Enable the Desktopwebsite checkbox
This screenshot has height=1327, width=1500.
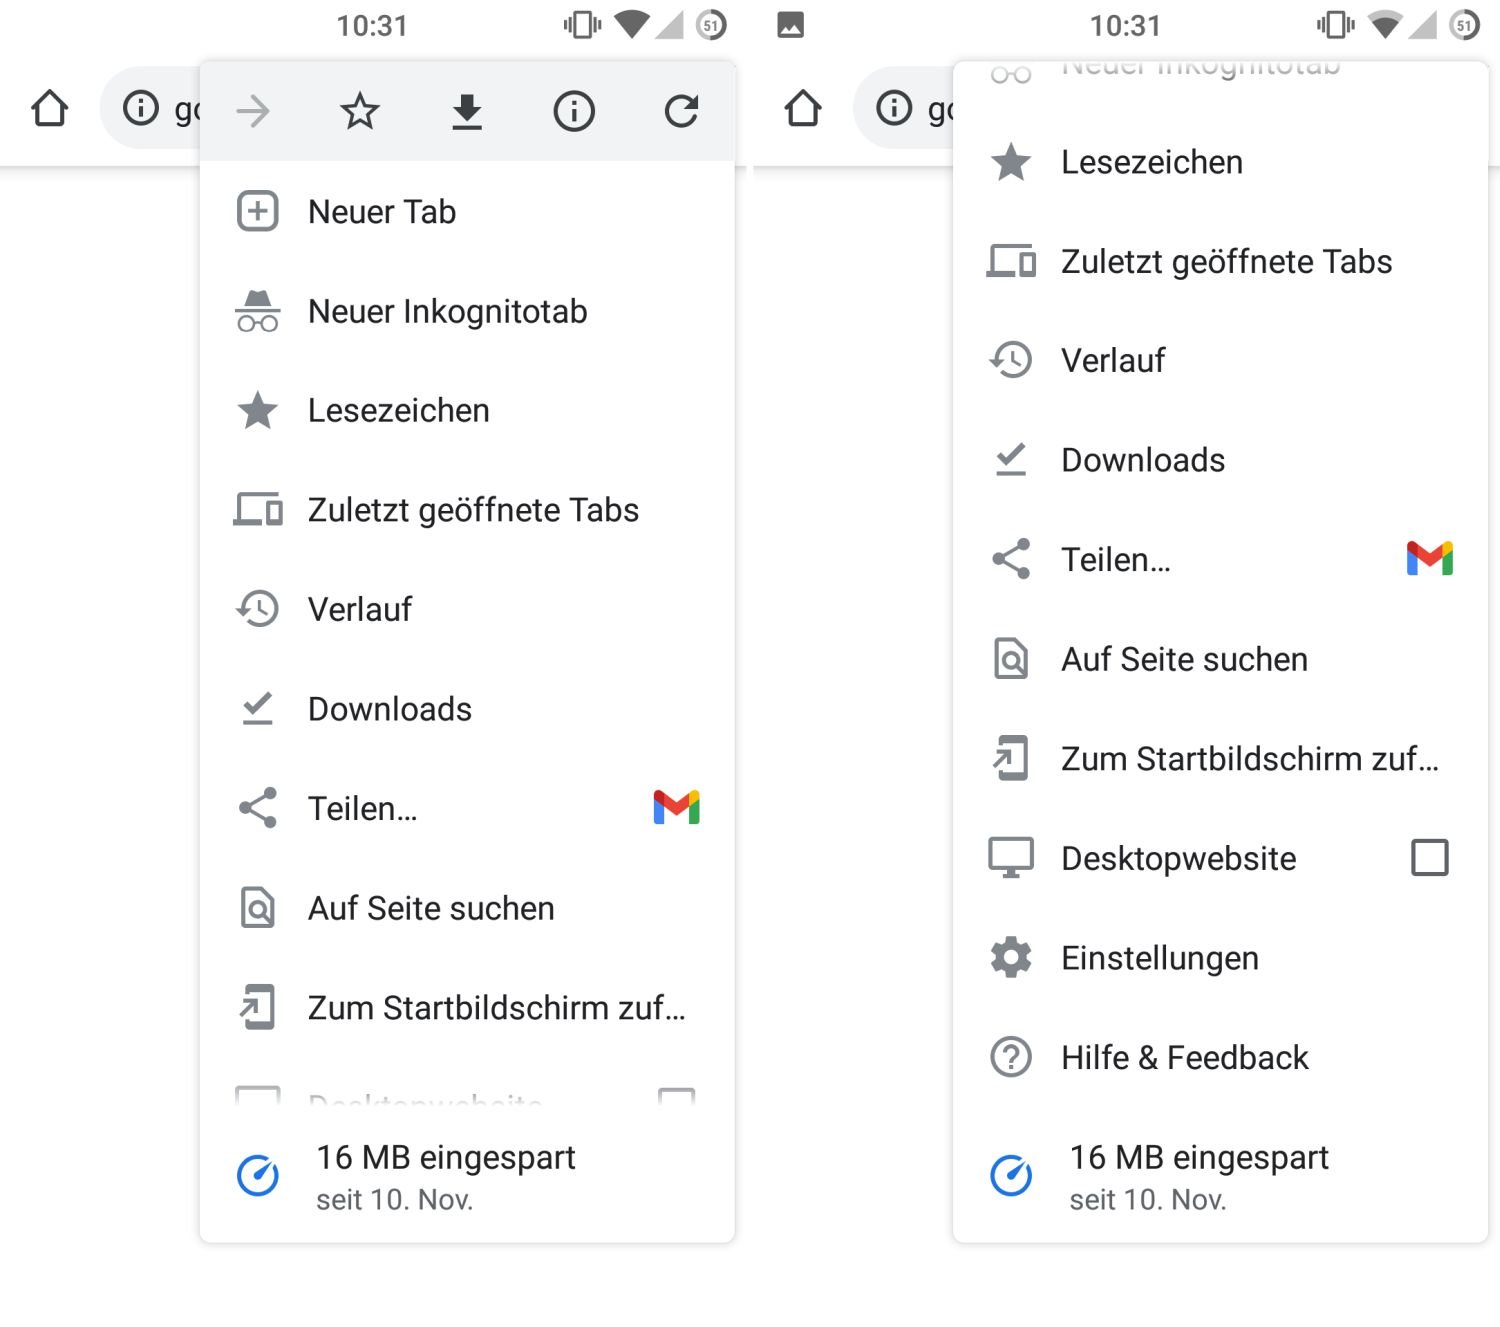click(x=1429, y=857)
